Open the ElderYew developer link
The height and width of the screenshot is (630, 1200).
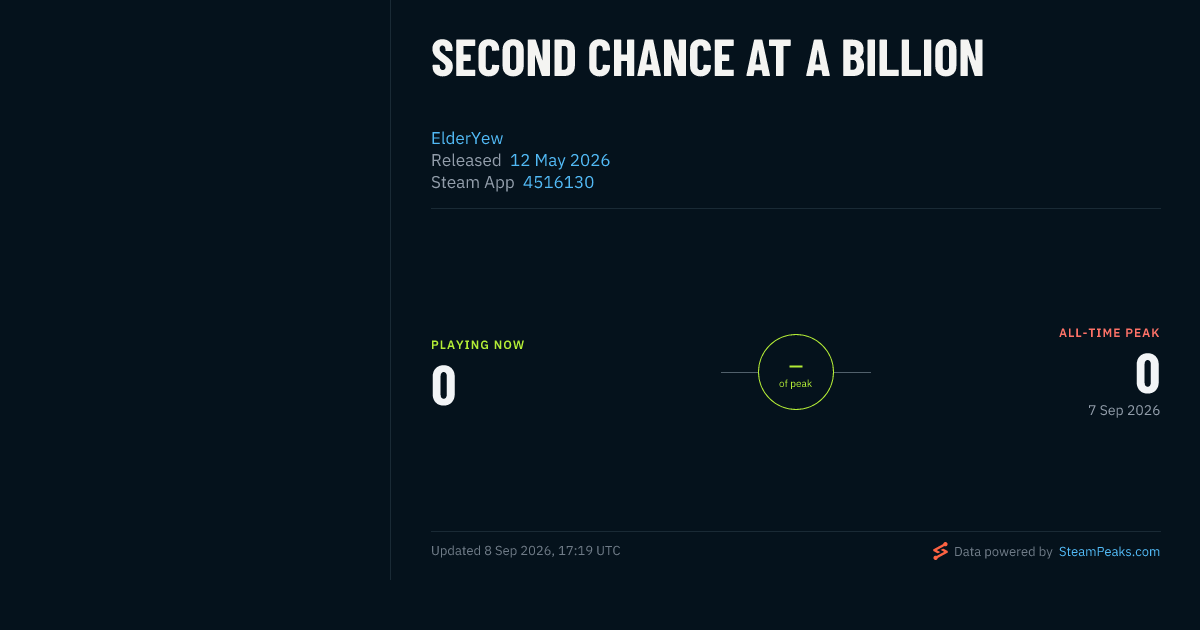pyautogui.click(x=467, y=138)
